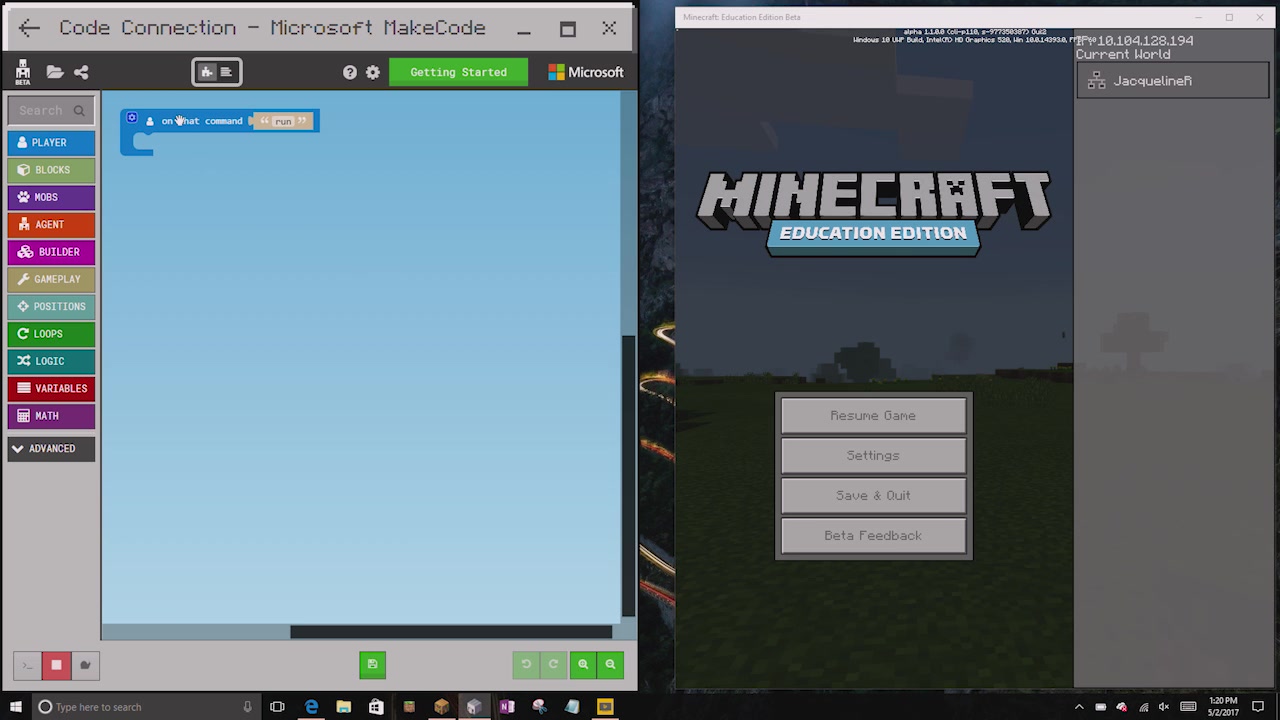
Task: Open the Gameplay category
Action: click(x=51, y=279)
